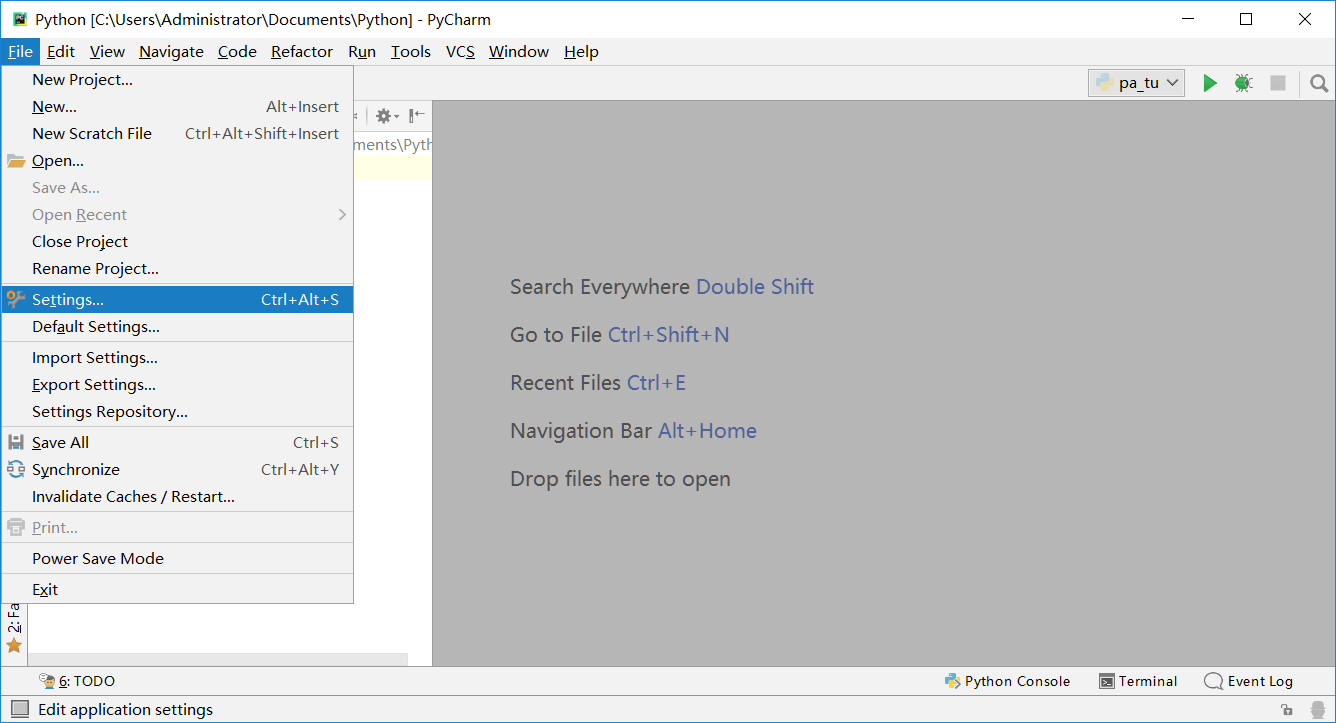This screenshot has width=1336, height=723.
Task: Select New Scratch File menu entry
Action: click(177, 134)
